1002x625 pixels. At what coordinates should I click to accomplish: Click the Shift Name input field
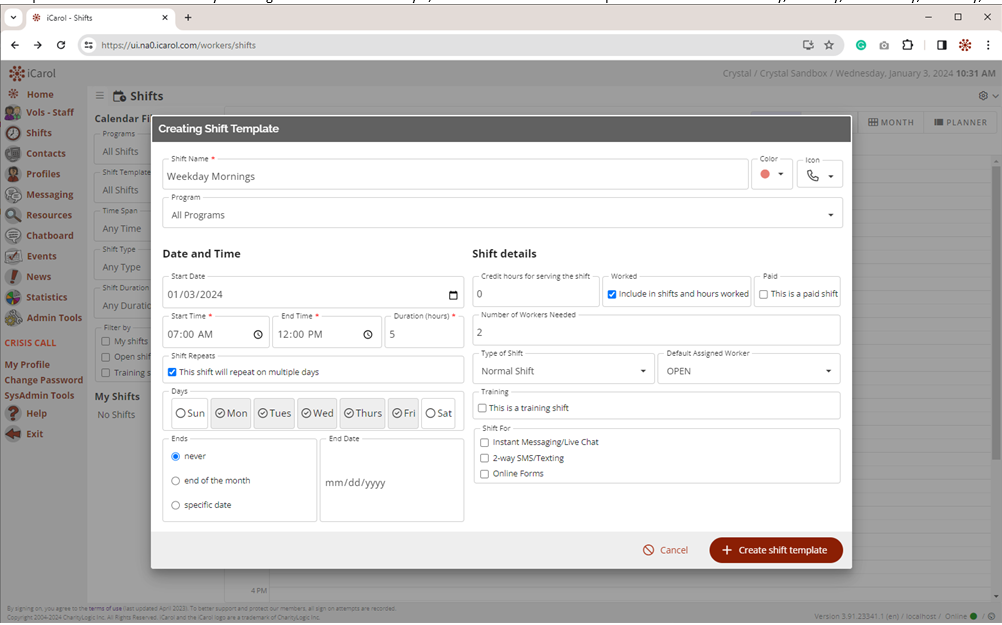[x=455, y=177]
